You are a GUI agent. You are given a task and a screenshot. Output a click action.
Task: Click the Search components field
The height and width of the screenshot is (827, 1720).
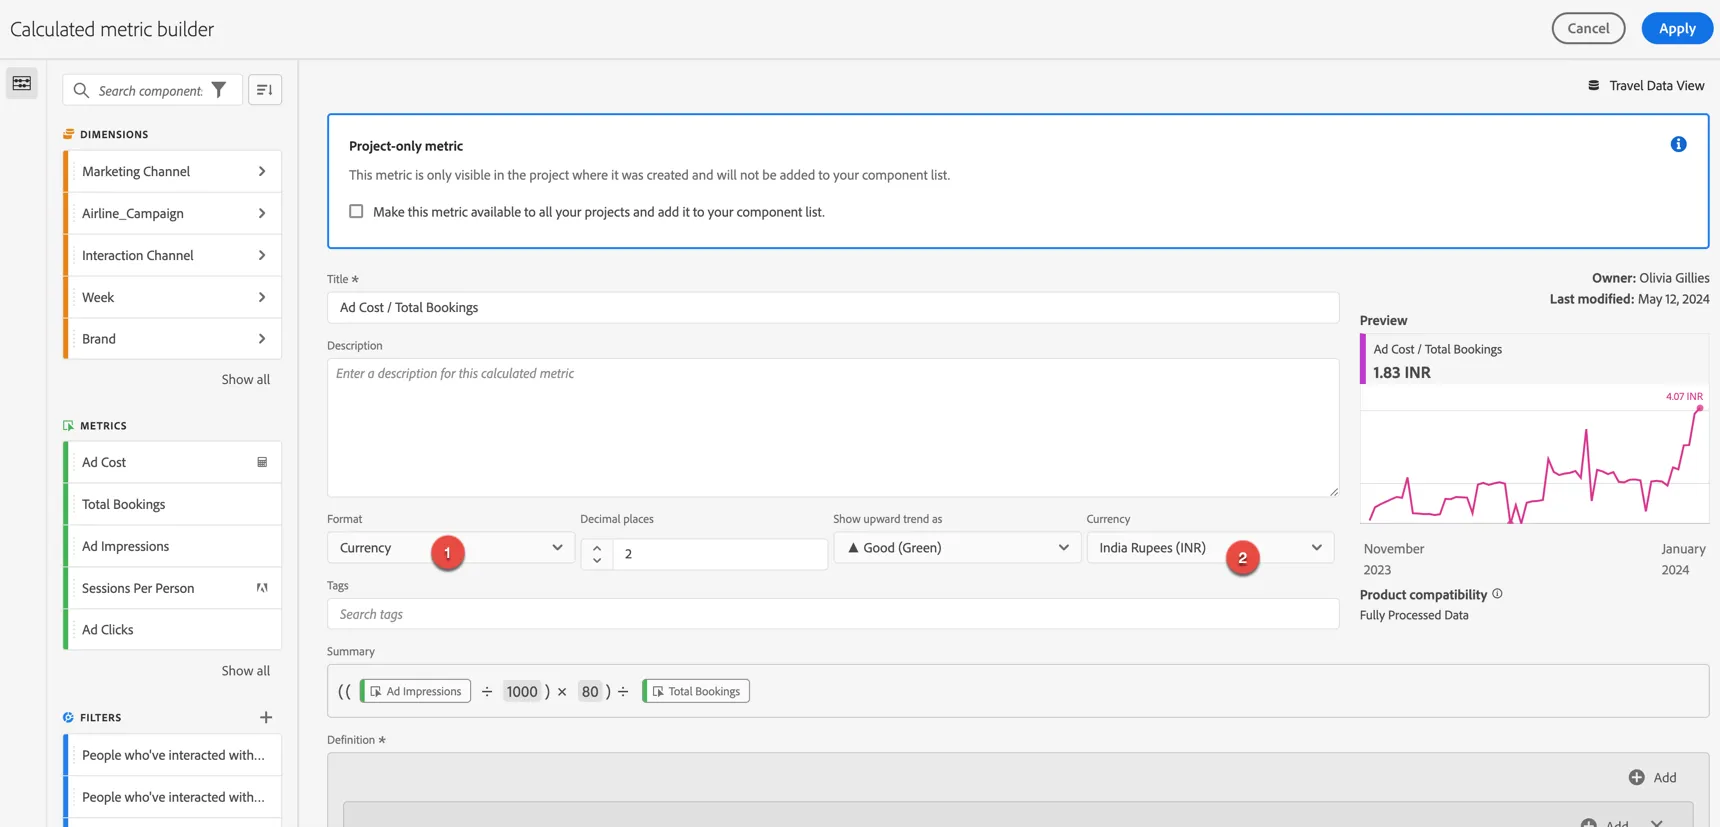click(x=150, y=90)
